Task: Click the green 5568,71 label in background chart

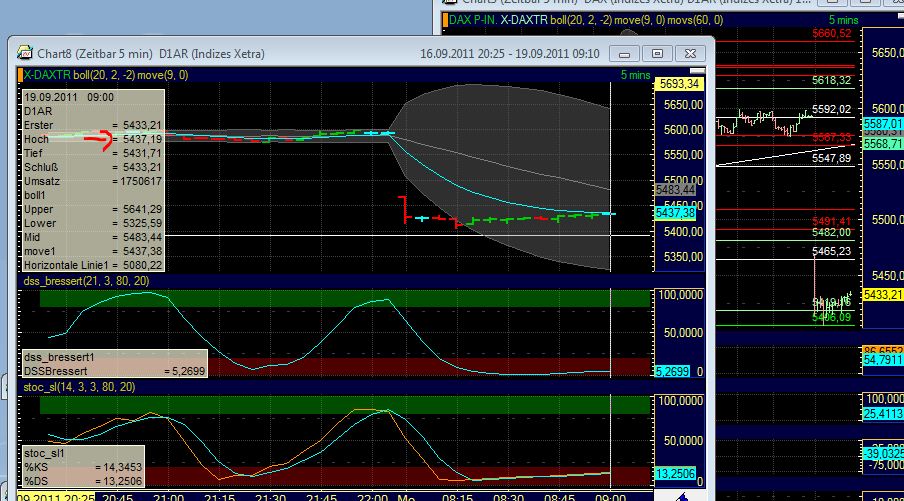Action: [x=883, y=143]
